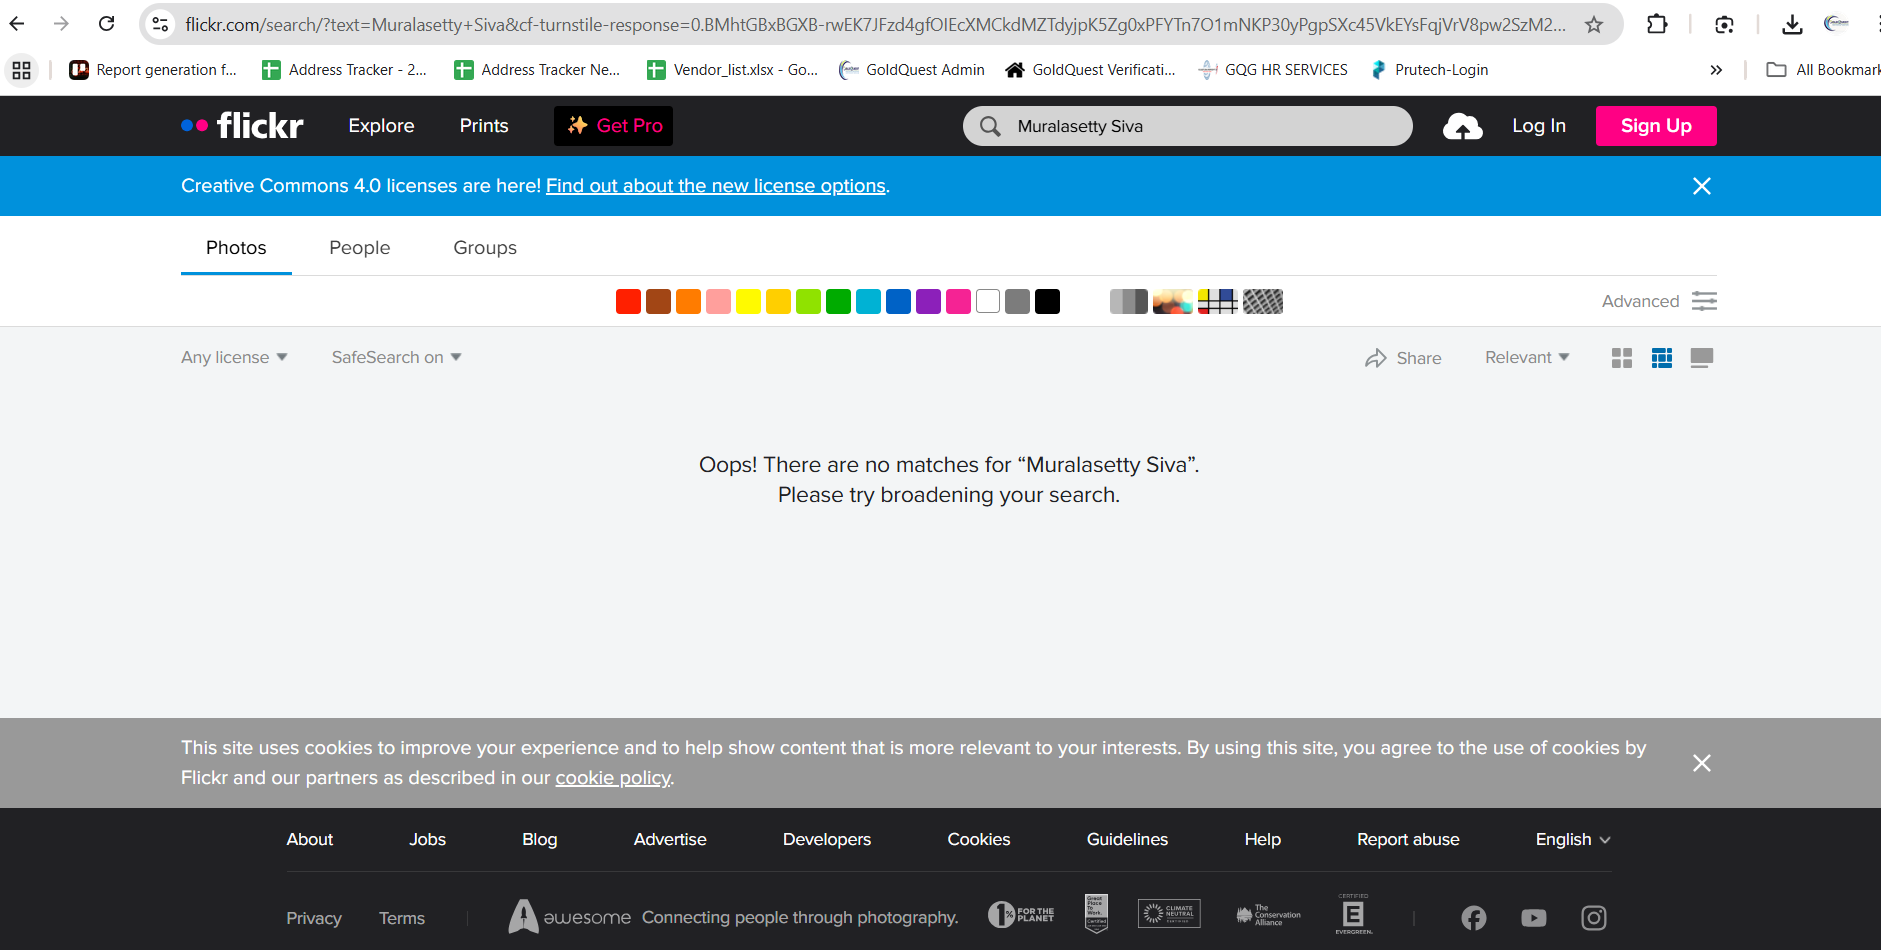Viewport: 1881px width, 950px height.
Task: Select the blue color swatch
Action: click(898, 301)
